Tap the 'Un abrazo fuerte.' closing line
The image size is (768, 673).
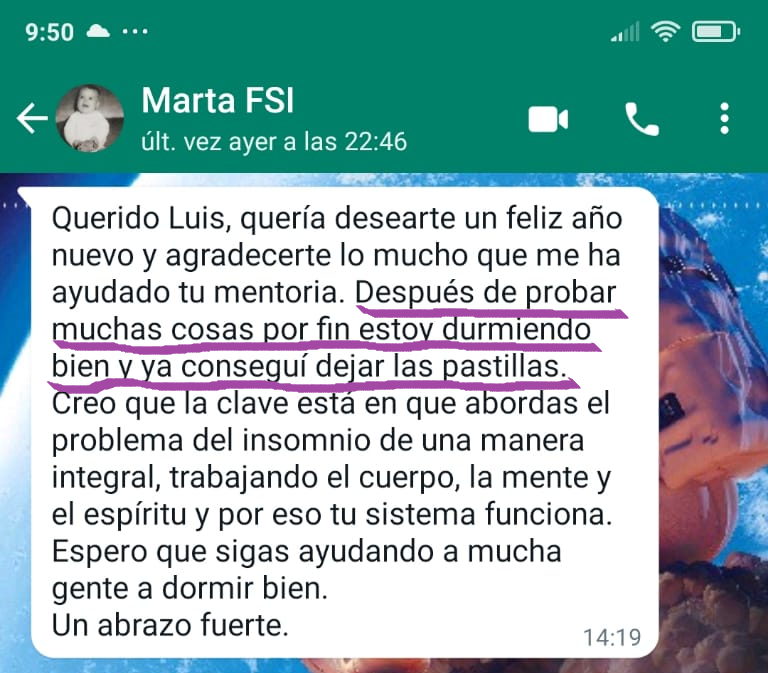(x=170, y=625)
